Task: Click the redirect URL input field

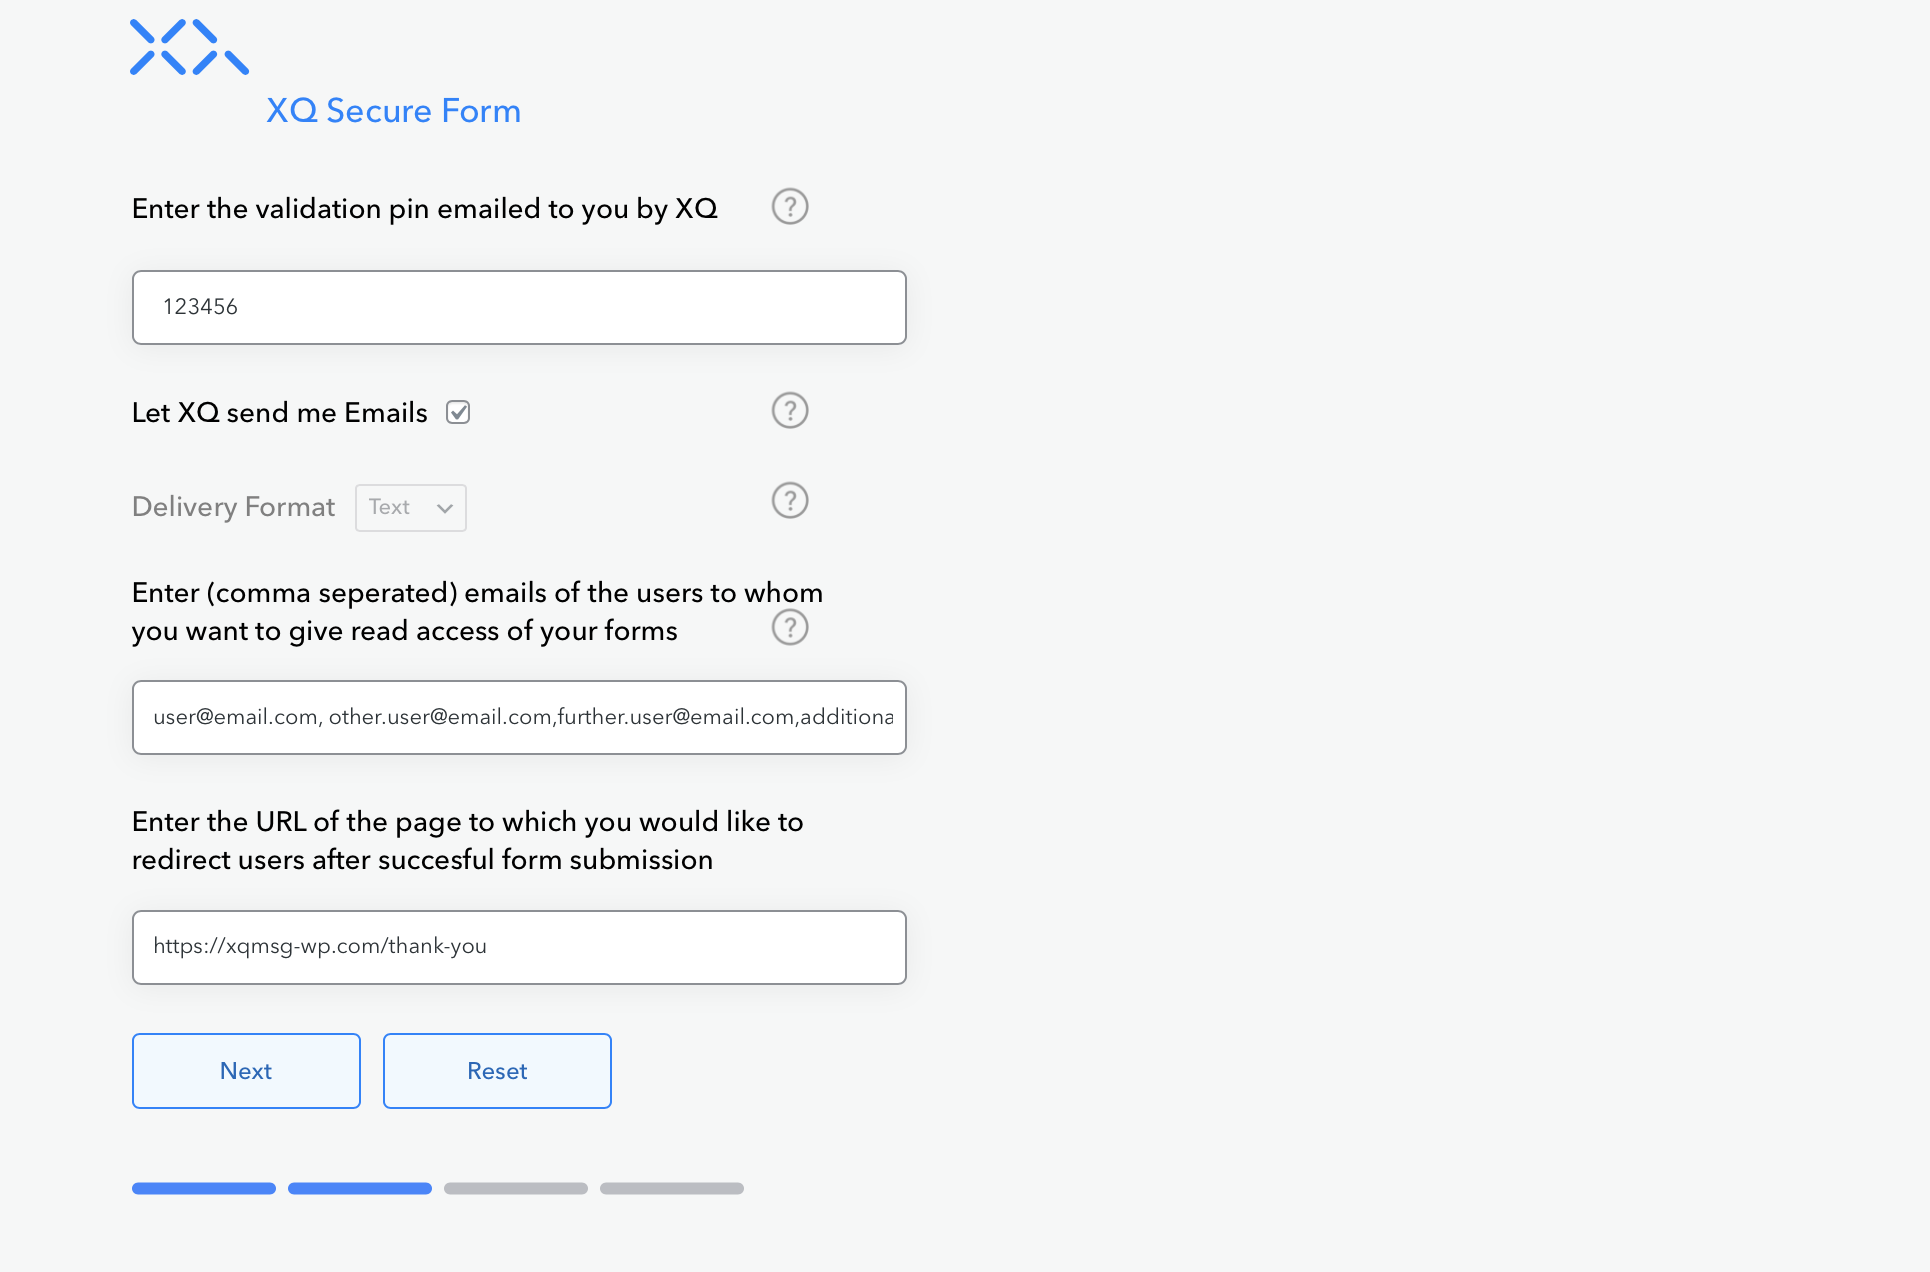Action: point(519,947)
